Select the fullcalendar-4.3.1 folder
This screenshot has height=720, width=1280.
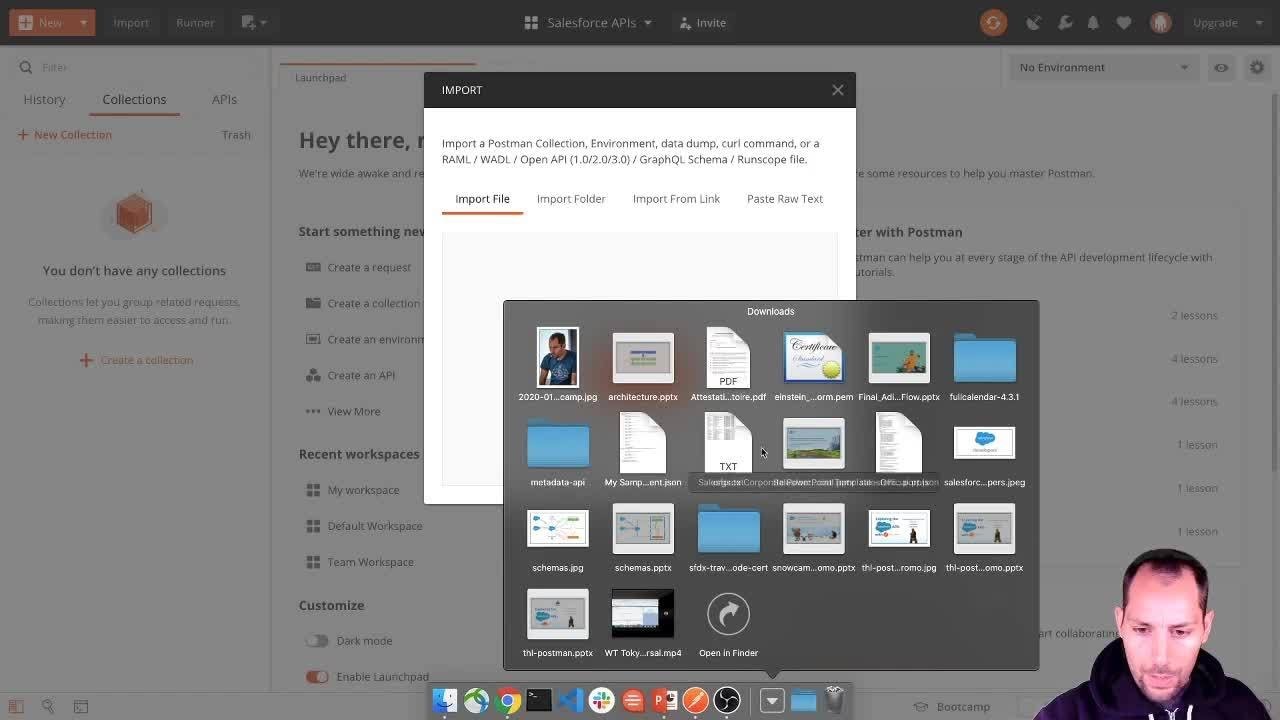pos(985,366)
